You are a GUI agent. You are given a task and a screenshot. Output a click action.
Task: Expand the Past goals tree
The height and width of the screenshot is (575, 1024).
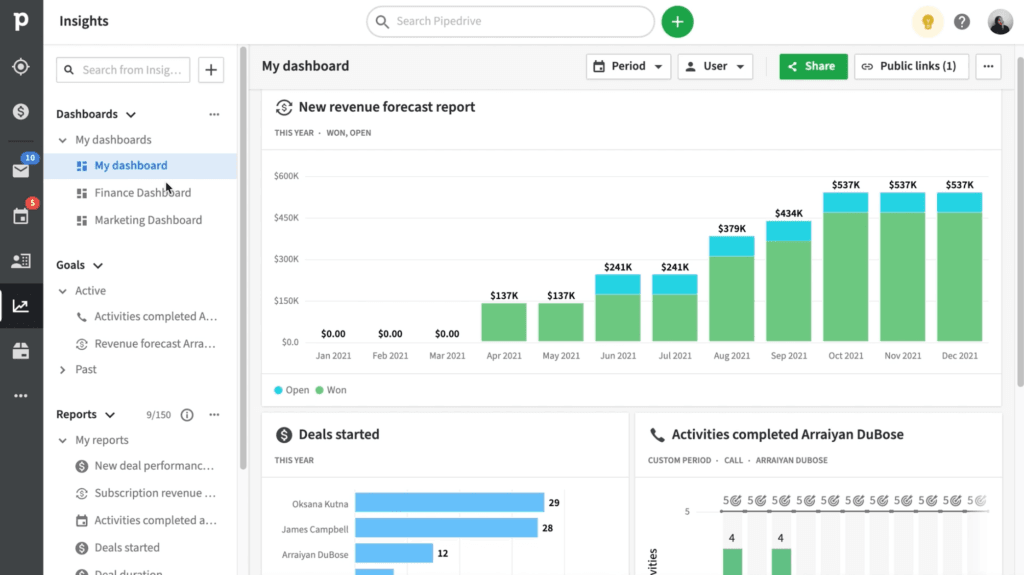[x=63, y=370]
